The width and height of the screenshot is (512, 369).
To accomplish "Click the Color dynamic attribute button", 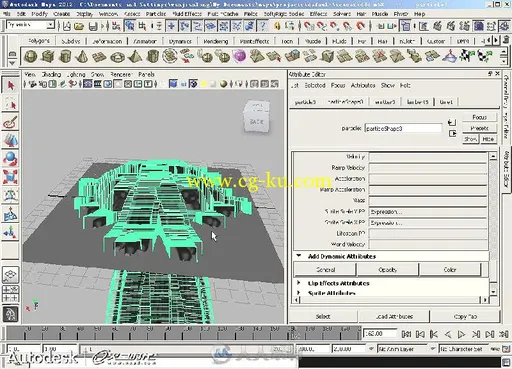I will pos(450,270).
